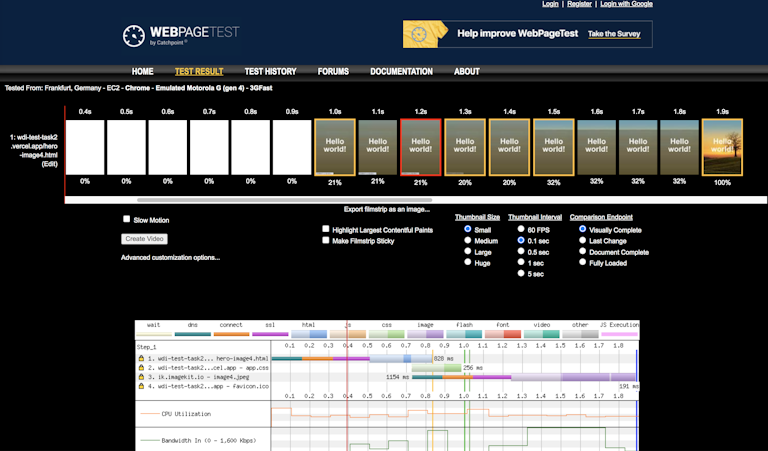Click lock icon beside image4.jpeg request
768x451 pixels.
point(140,376)
